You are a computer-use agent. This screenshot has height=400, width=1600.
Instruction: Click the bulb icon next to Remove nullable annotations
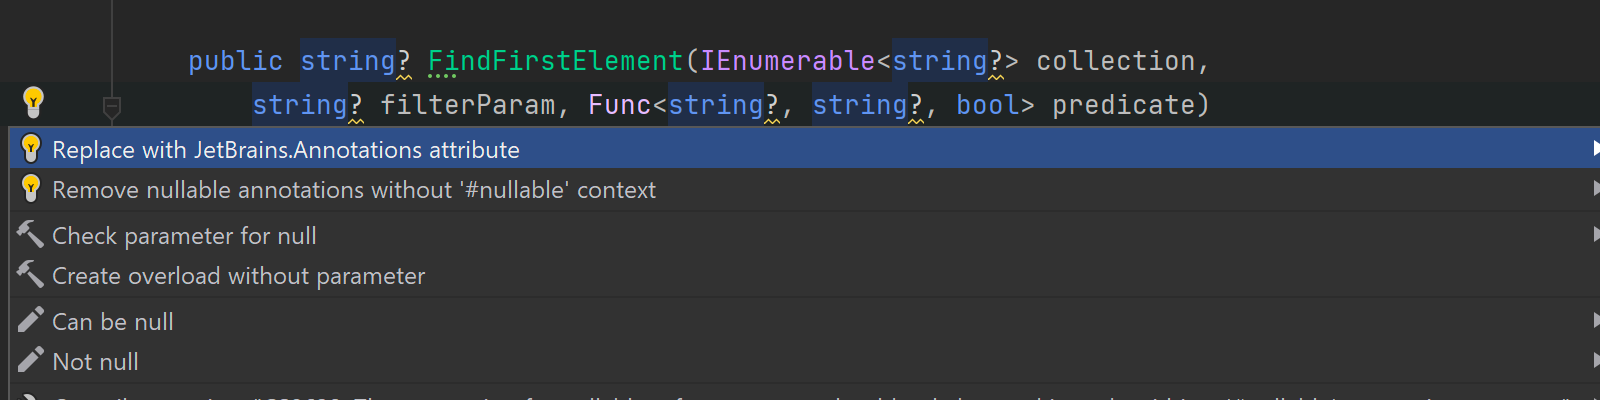pyautogui.click(x=31, y=188)
